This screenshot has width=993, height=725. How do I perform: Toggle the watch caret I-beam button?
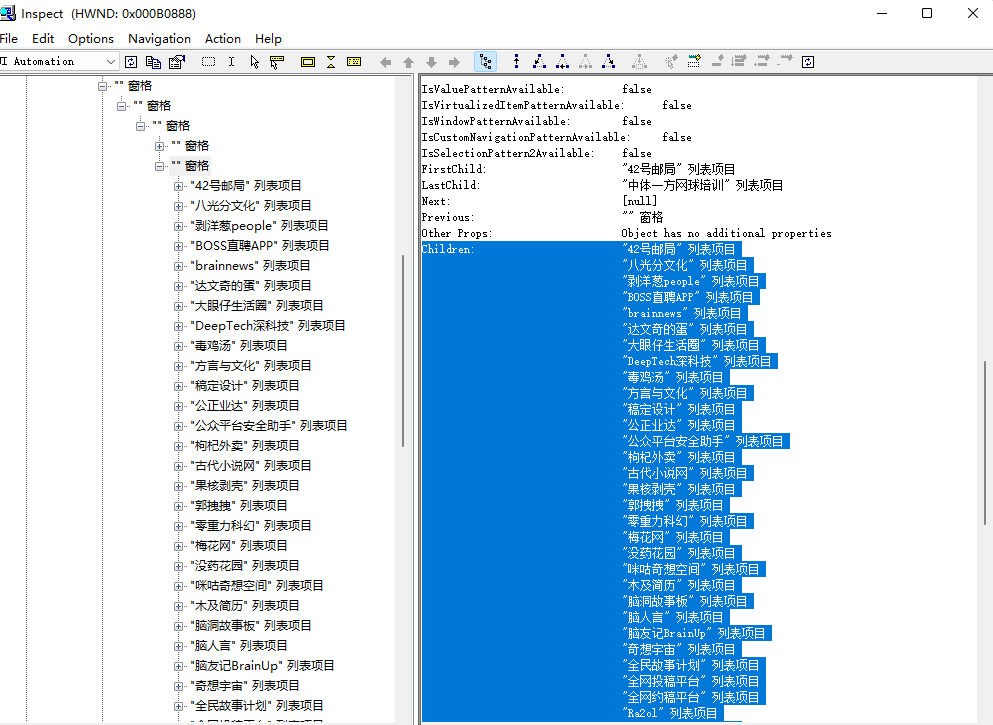231,62
